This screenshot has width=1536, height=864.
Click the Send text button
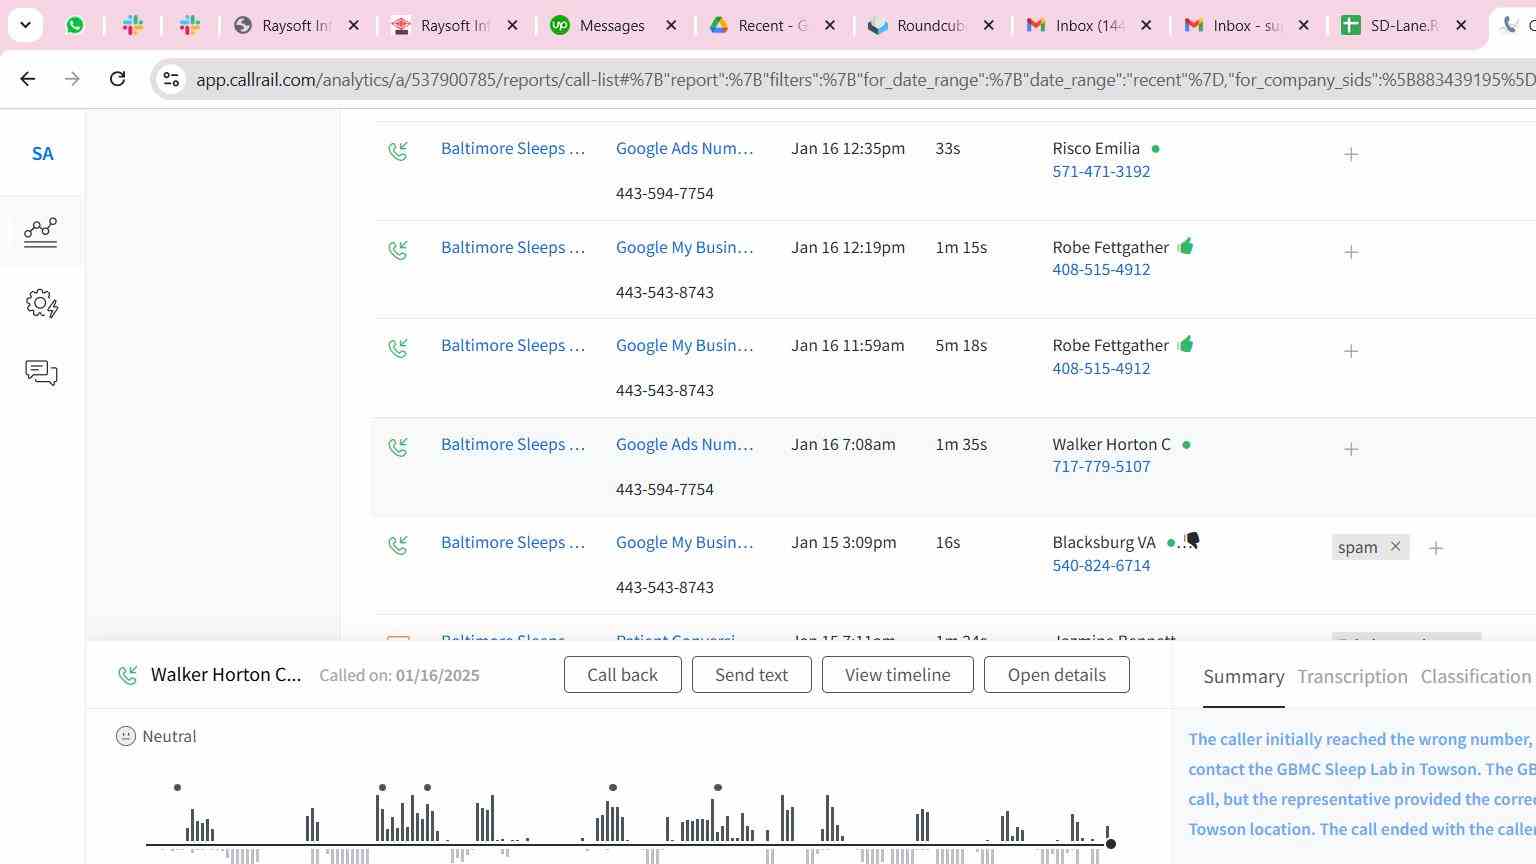click(x=751, y=675)
